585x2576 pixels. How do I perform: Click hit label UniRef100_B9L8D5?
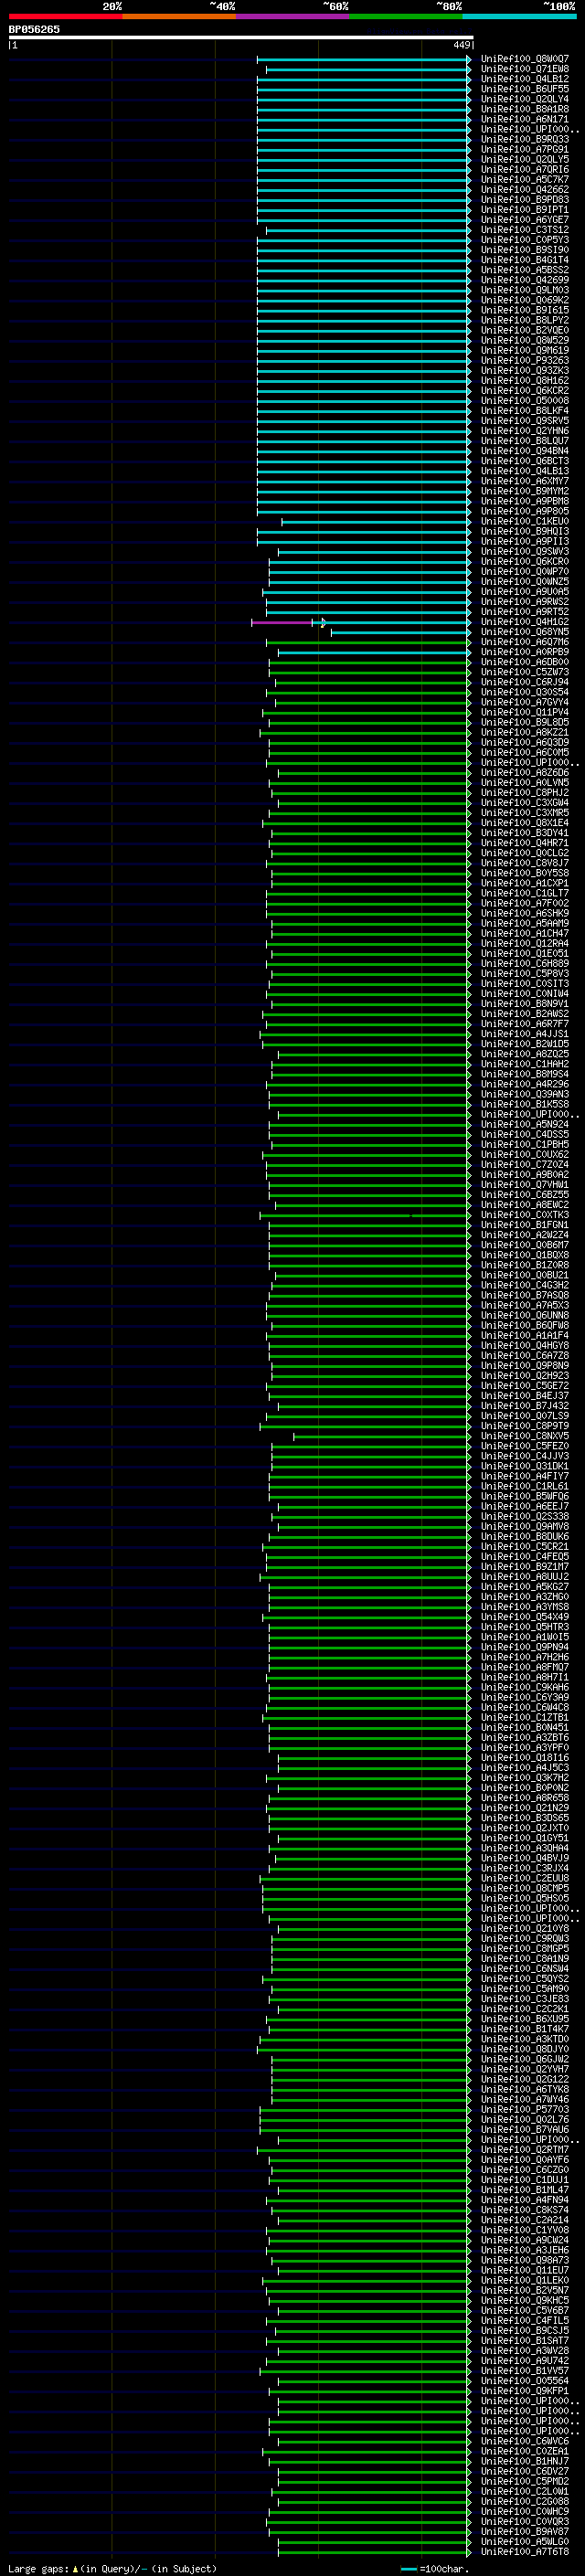click(524, 722)
